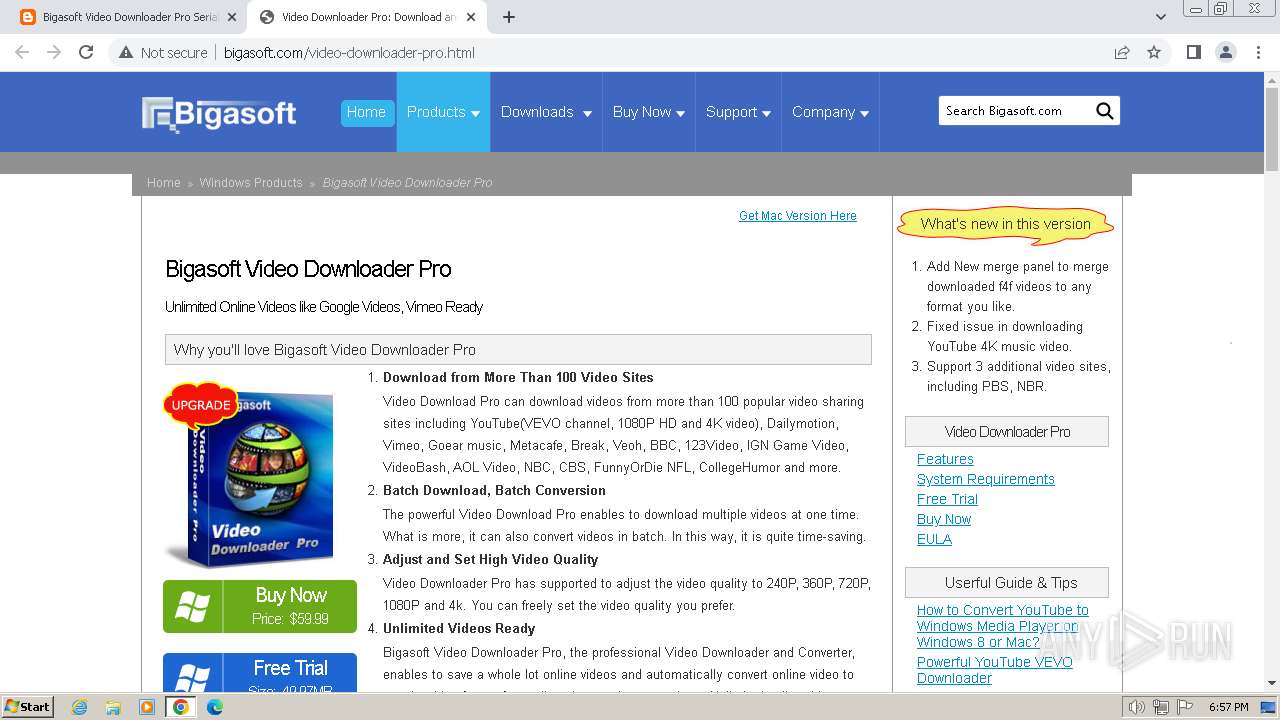Image resolution: width=1280 pixels, height=720 pixels.
Task: Click the Search Bigasoft.com input field
Action: (x=1016, y=111)
